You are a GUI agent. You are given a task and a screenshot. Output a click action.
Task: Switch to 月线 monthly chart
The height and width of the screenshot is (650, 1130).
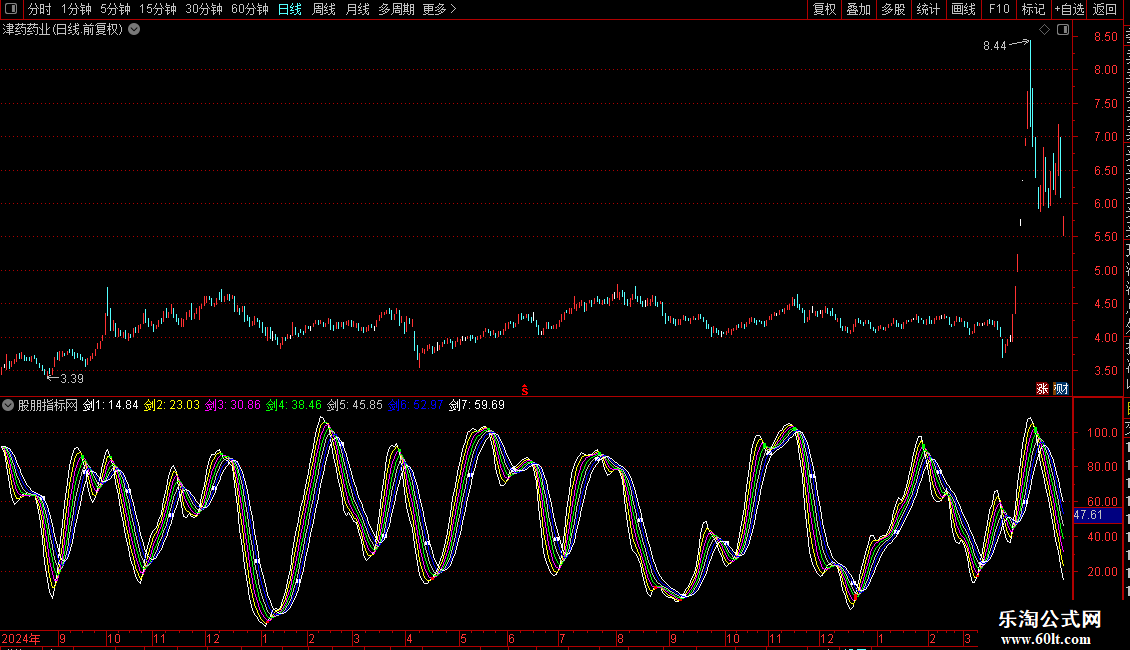357,9
